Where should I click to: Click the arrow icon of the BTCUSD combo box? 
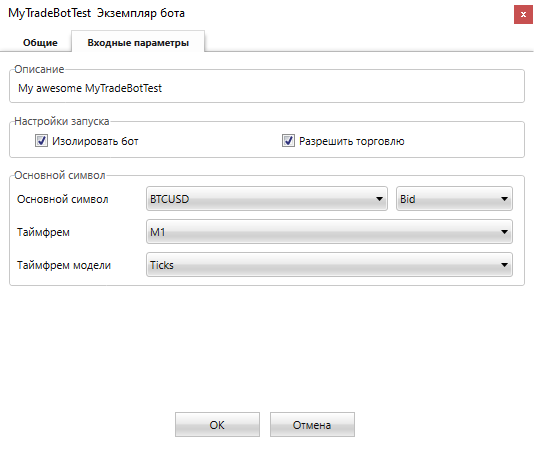tap(379, 199)
